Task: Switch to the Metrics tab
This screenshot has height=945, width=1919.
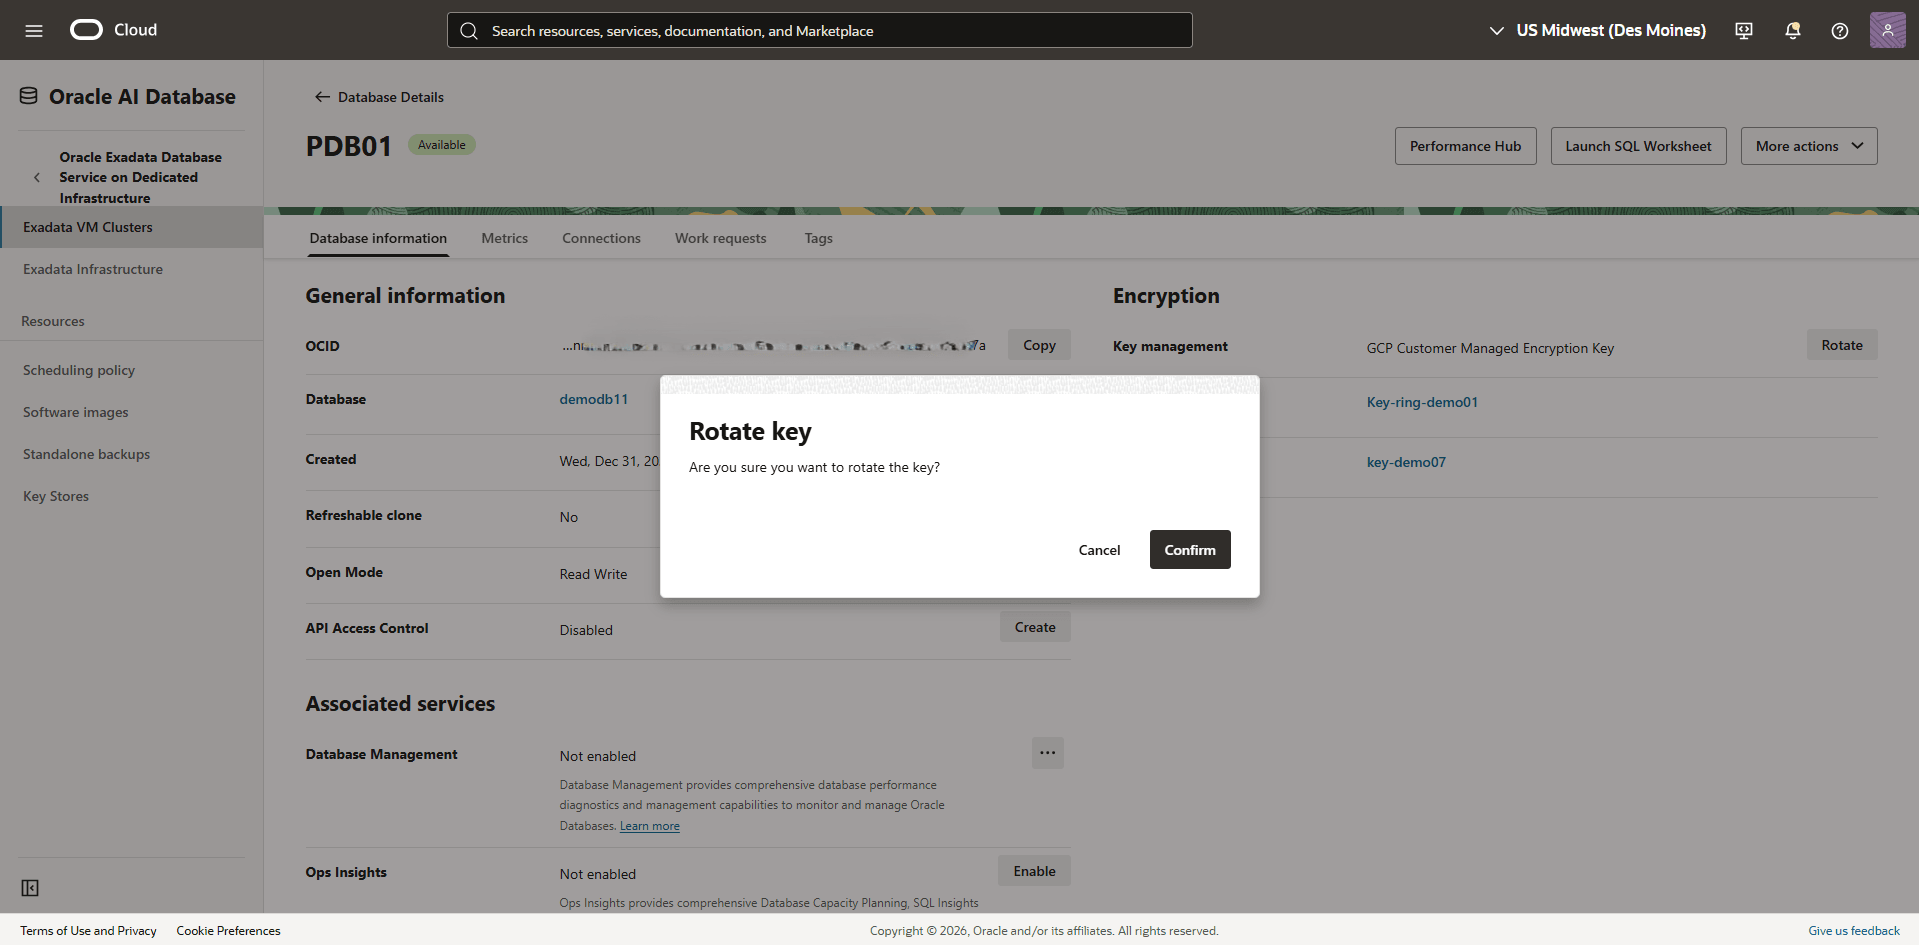Action: [504, 238]
